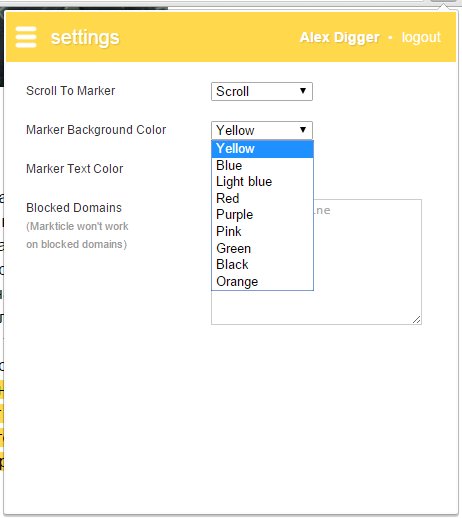
Task: Open the hamburger menu icon
Action: coord(26,37)
